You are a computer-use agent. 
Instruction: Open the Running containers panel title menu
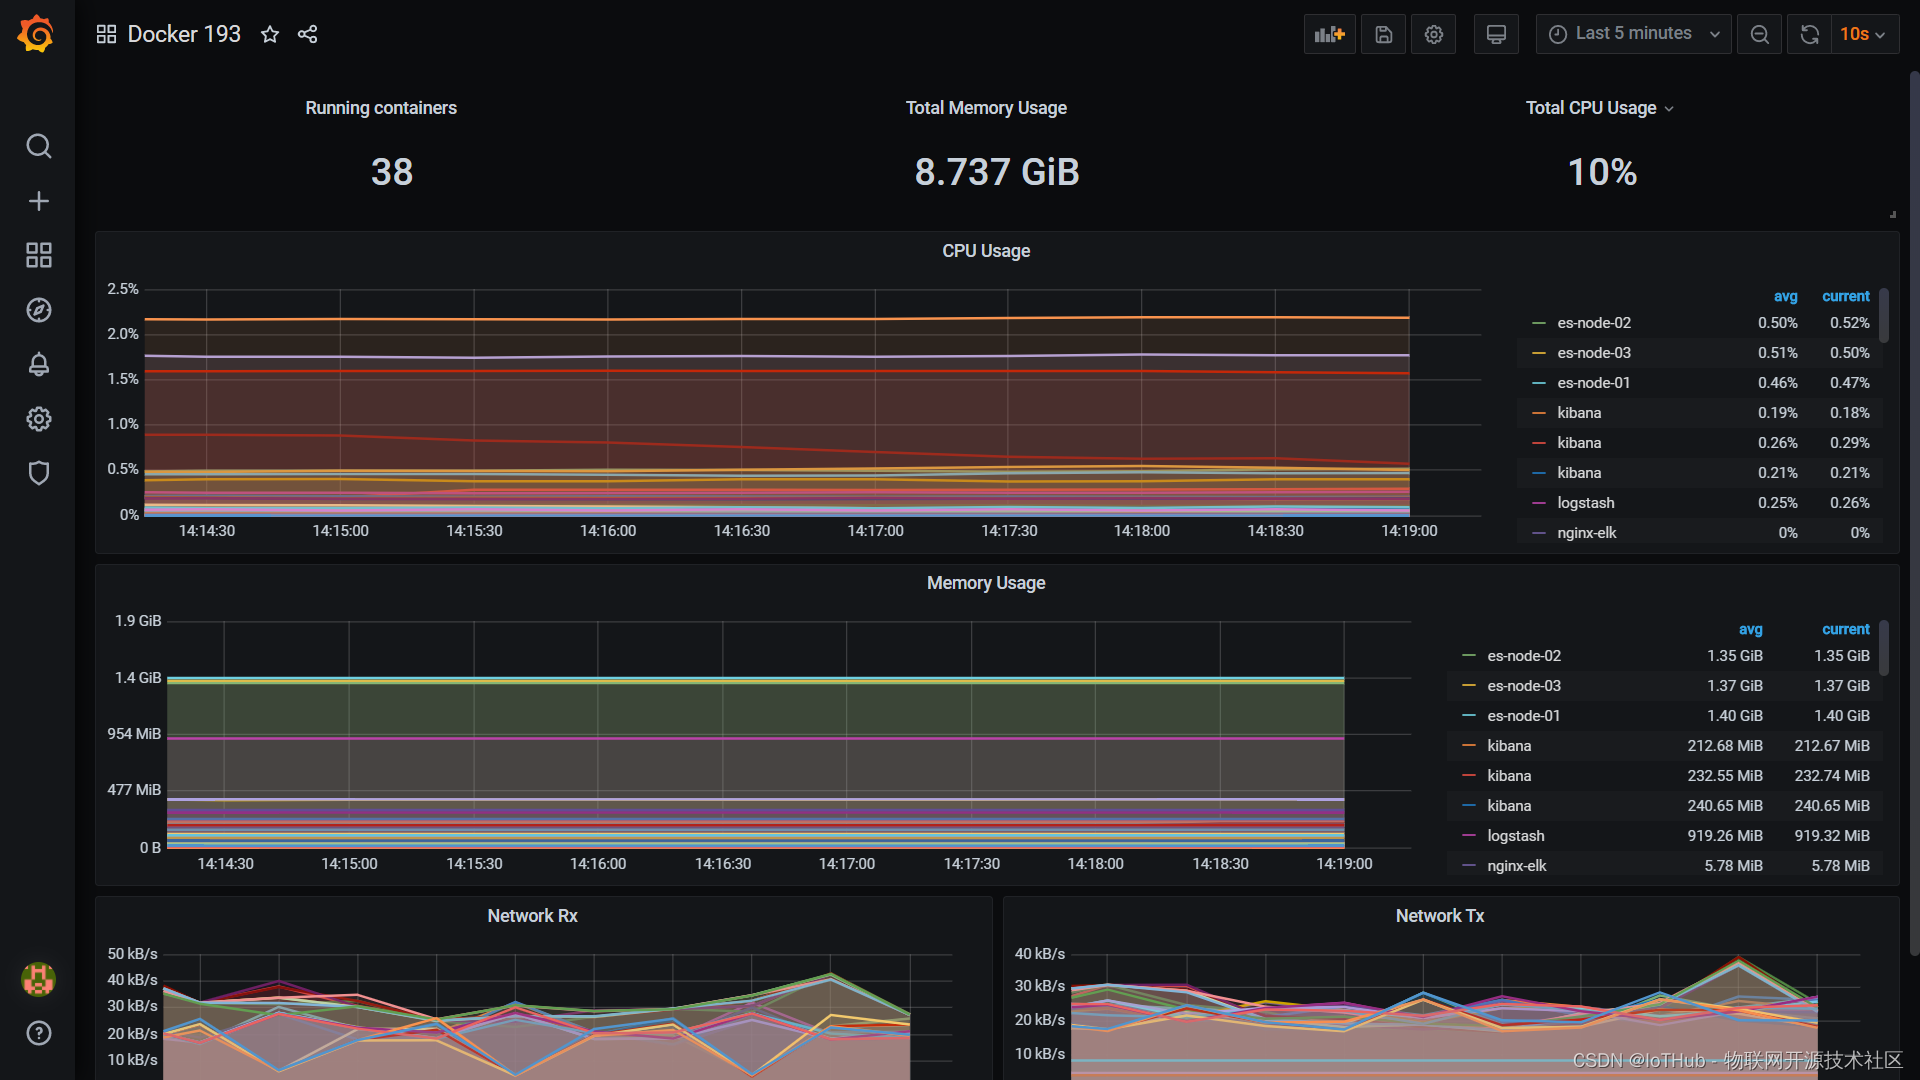pos(381,108)
